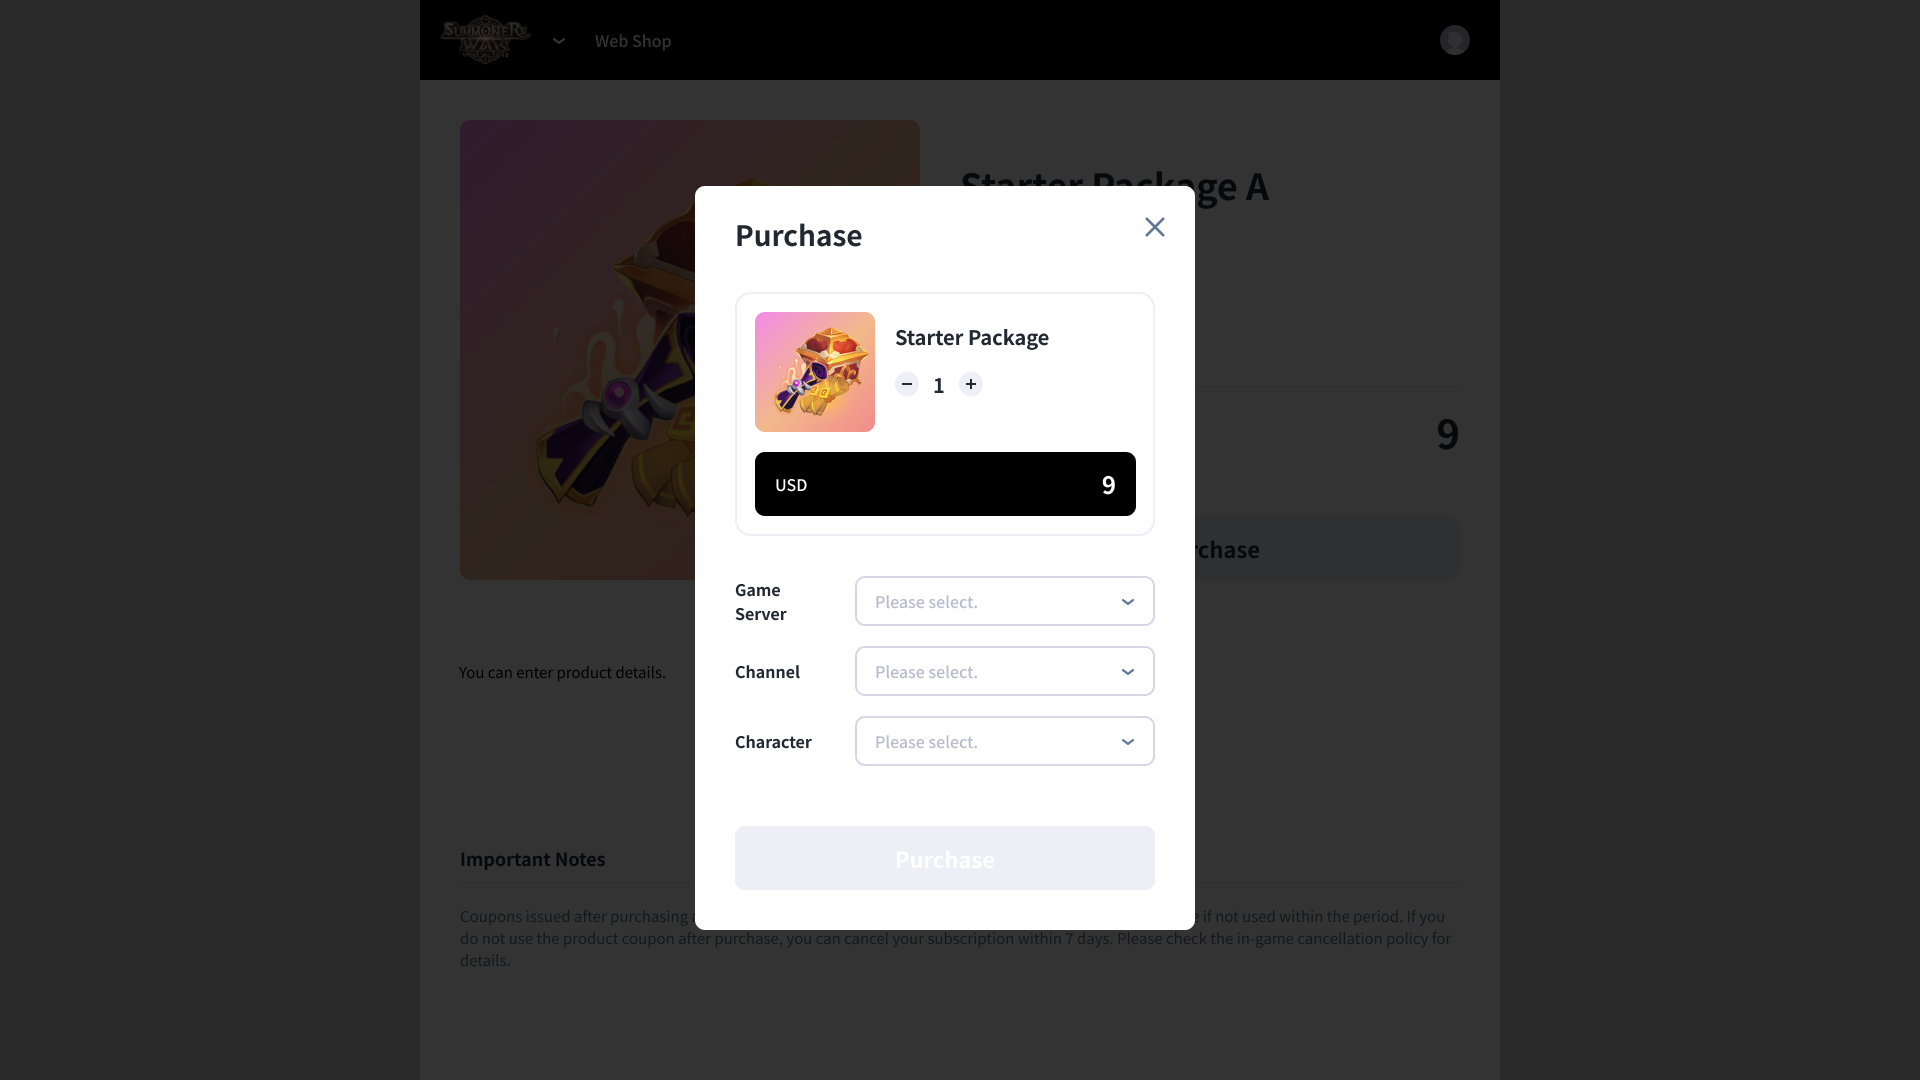Increase quantity with the plus icon
This screenshot has width=1920, height=1080.
point(971,384)
